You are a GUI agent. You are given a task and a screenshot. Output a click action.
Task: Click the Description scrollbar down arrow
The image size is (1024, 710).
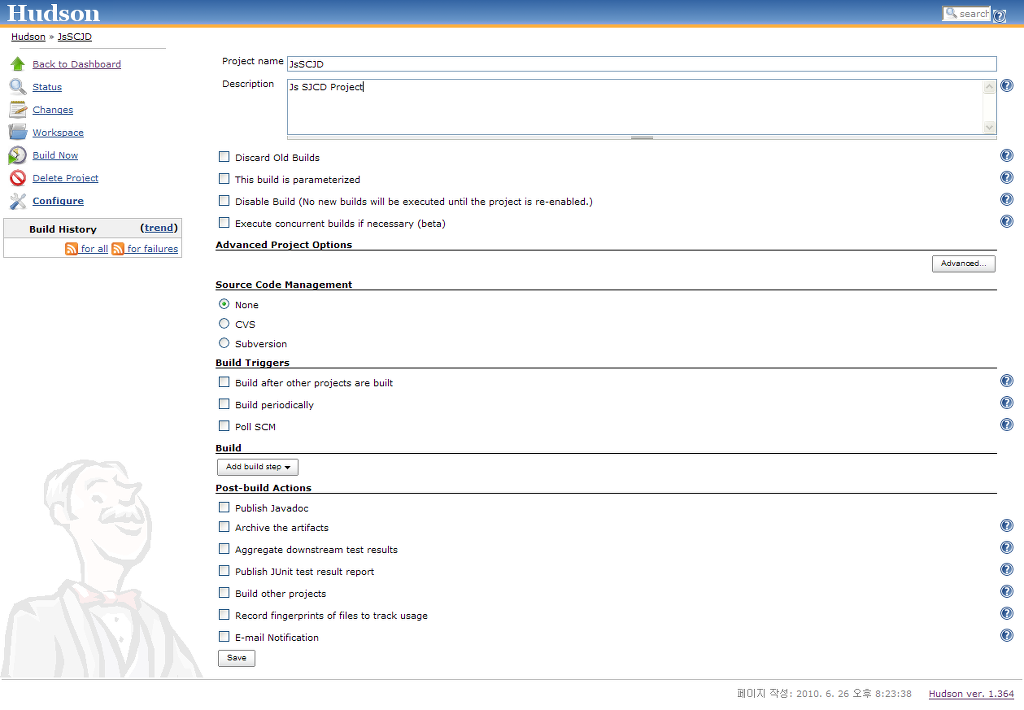click(x=990, y=127)
